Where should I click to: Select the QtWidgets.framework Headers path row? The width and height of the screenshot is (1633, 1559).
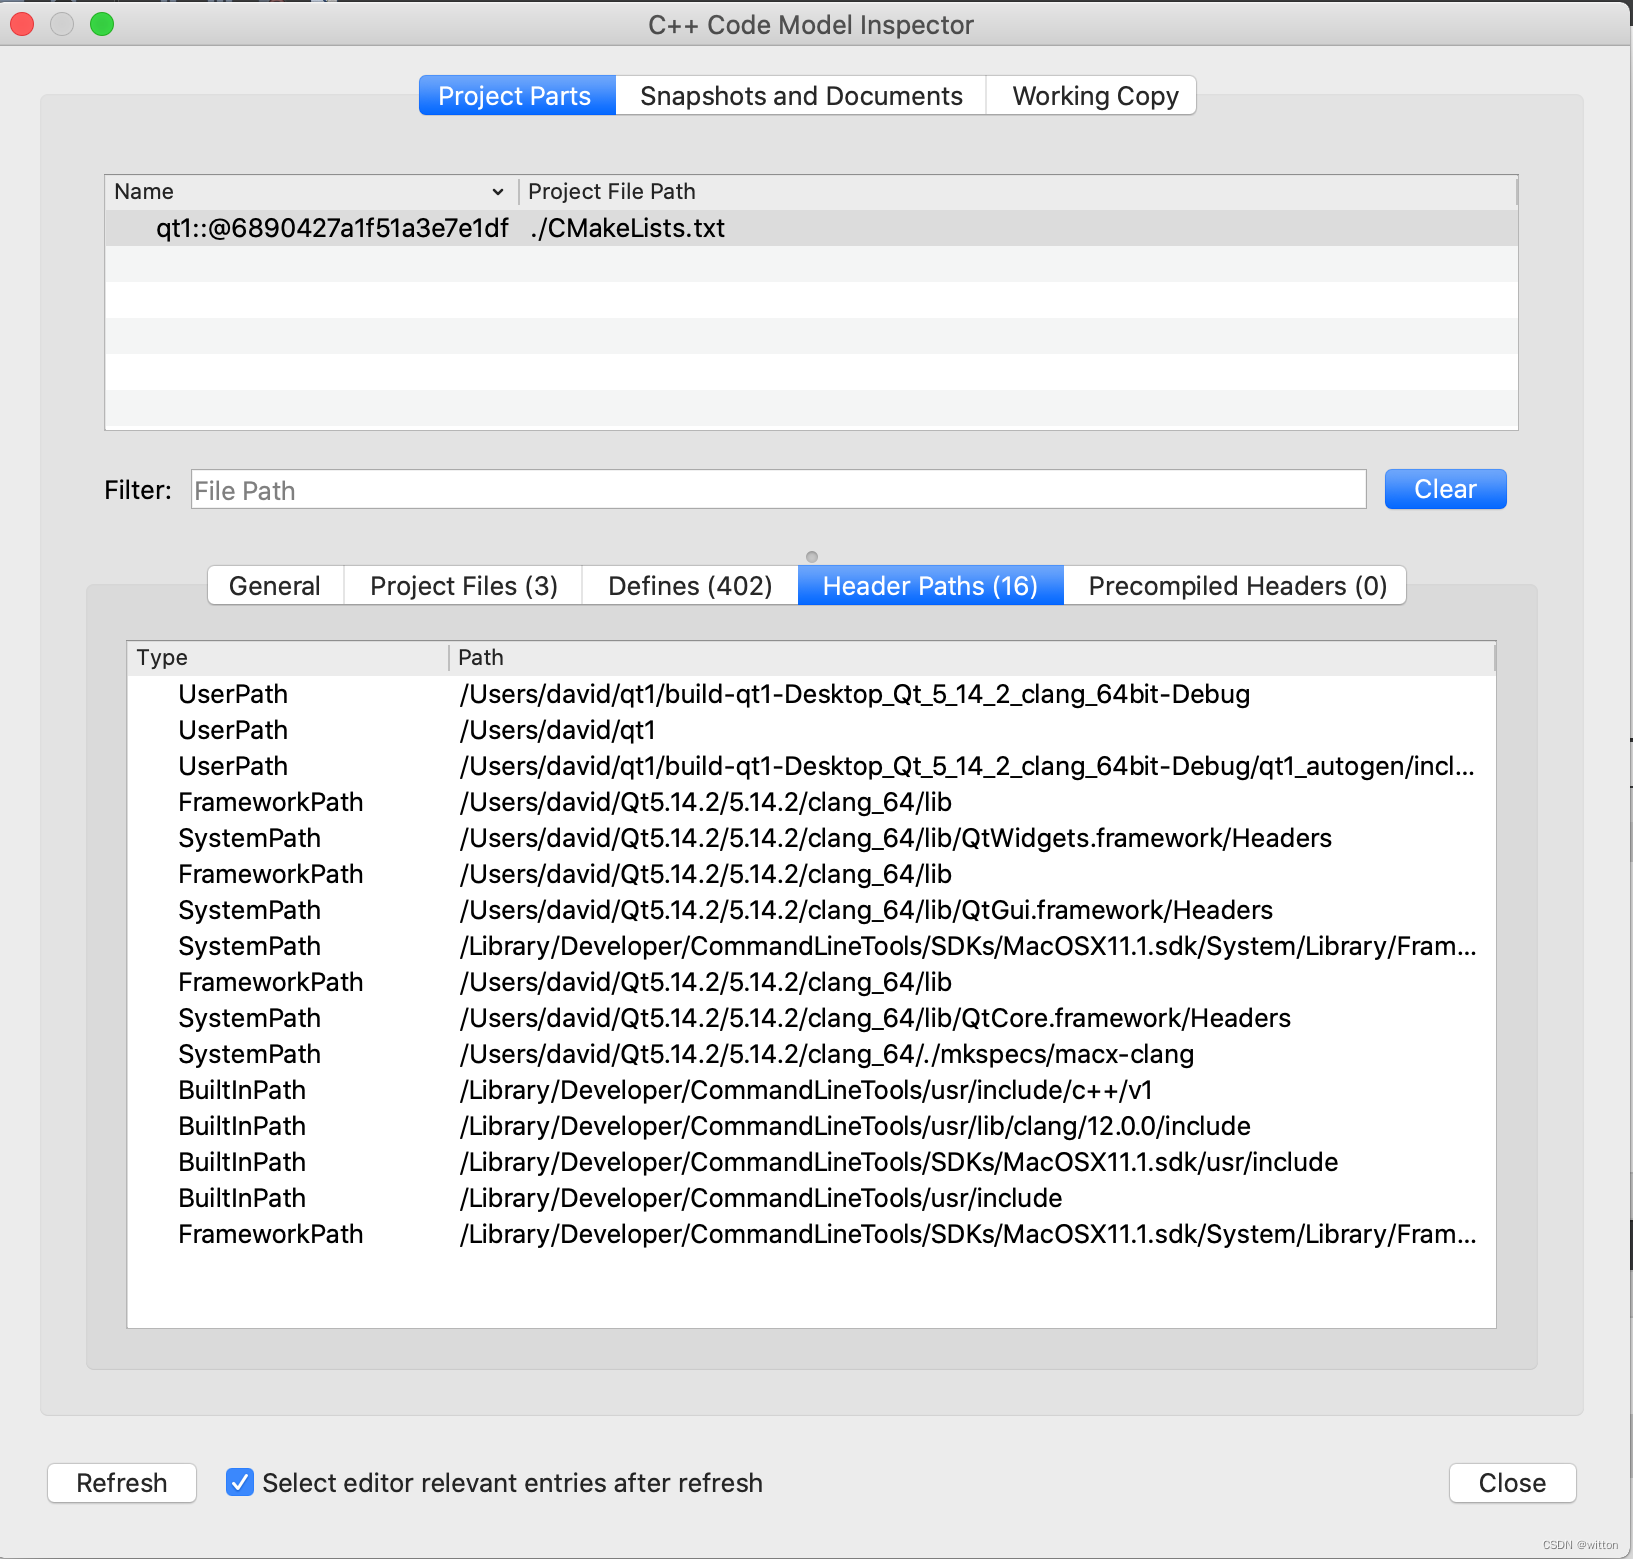895,839
